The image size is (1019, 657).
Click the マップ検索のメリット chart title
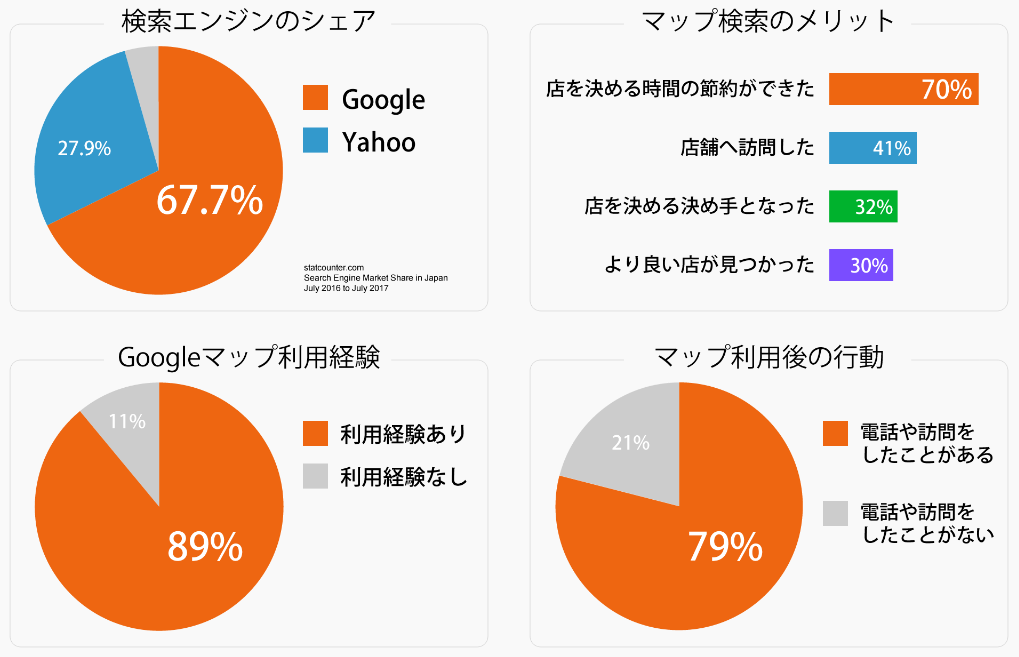[768, 20]
